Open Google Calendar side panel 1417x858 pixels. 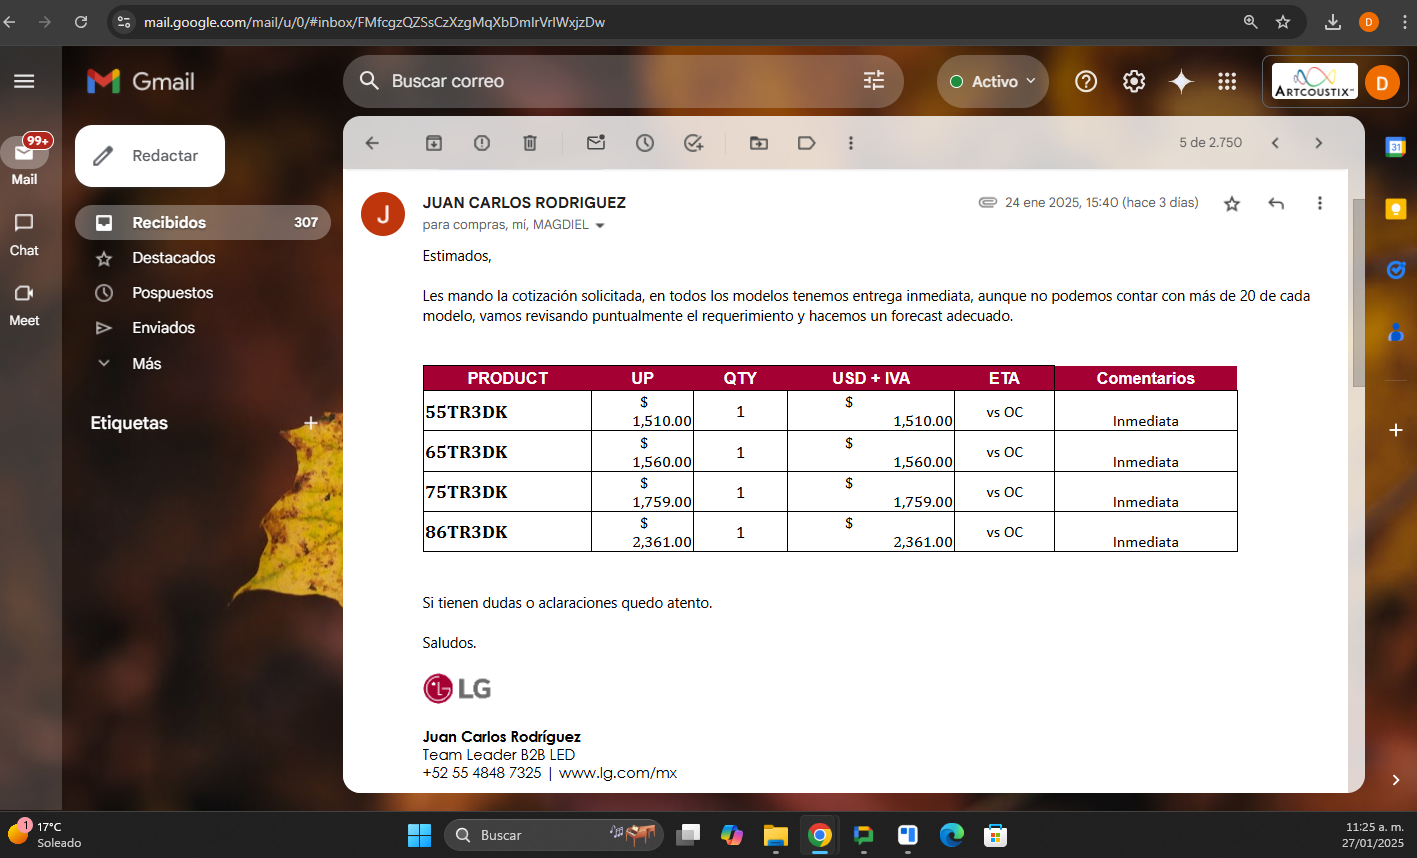[x=1395, y=147]
